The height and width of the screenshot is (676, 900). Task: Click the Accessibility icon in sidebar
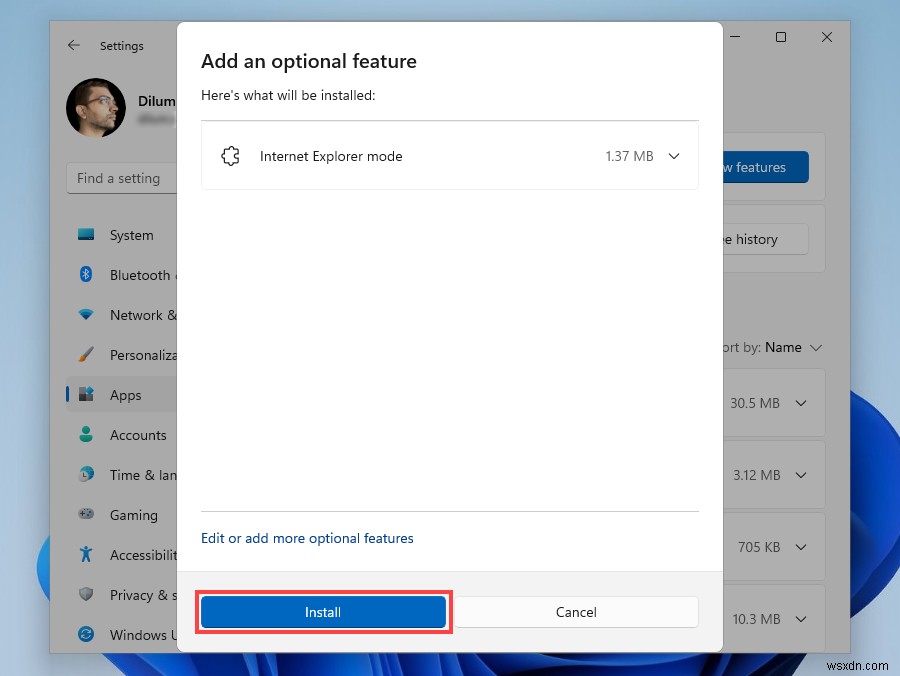86,555
